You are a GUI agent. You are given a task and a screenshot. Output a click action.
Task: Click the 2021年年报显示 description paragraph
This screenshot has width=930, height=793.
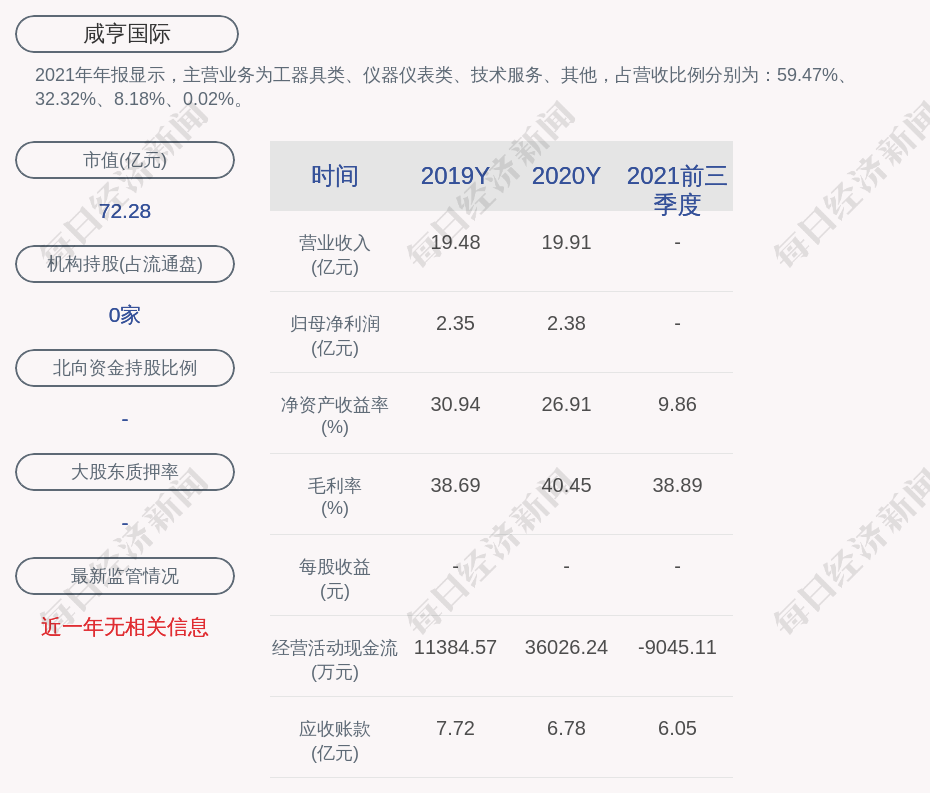tap(443, 87)
